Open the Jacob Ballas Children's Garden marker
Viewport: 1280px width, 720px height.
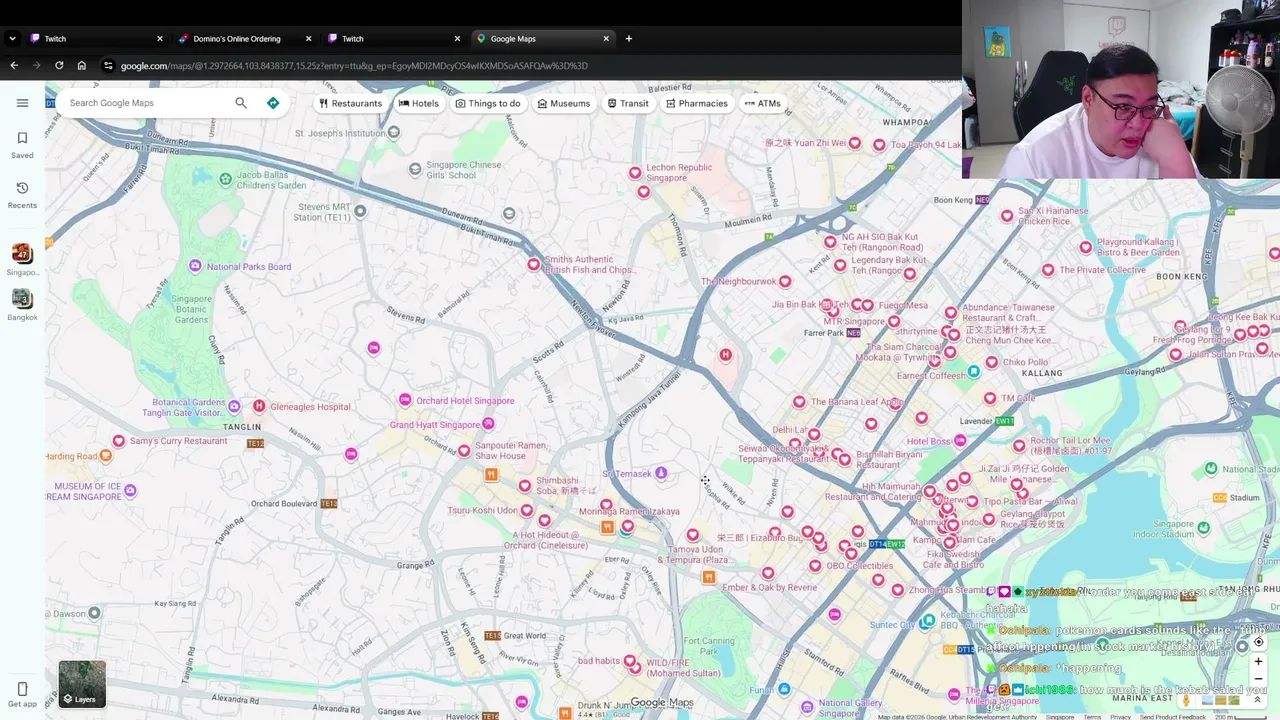(226, 179)
